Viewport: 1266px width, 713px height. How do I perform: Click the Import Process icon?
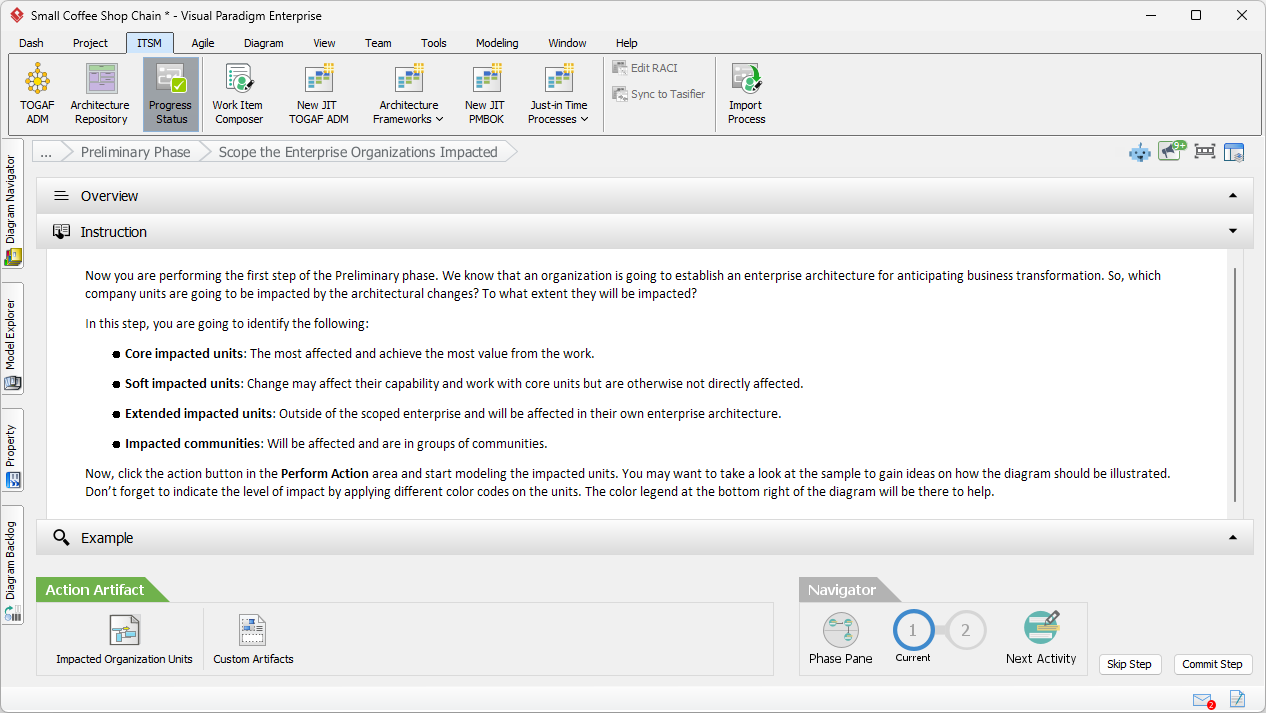click(746, 93)
